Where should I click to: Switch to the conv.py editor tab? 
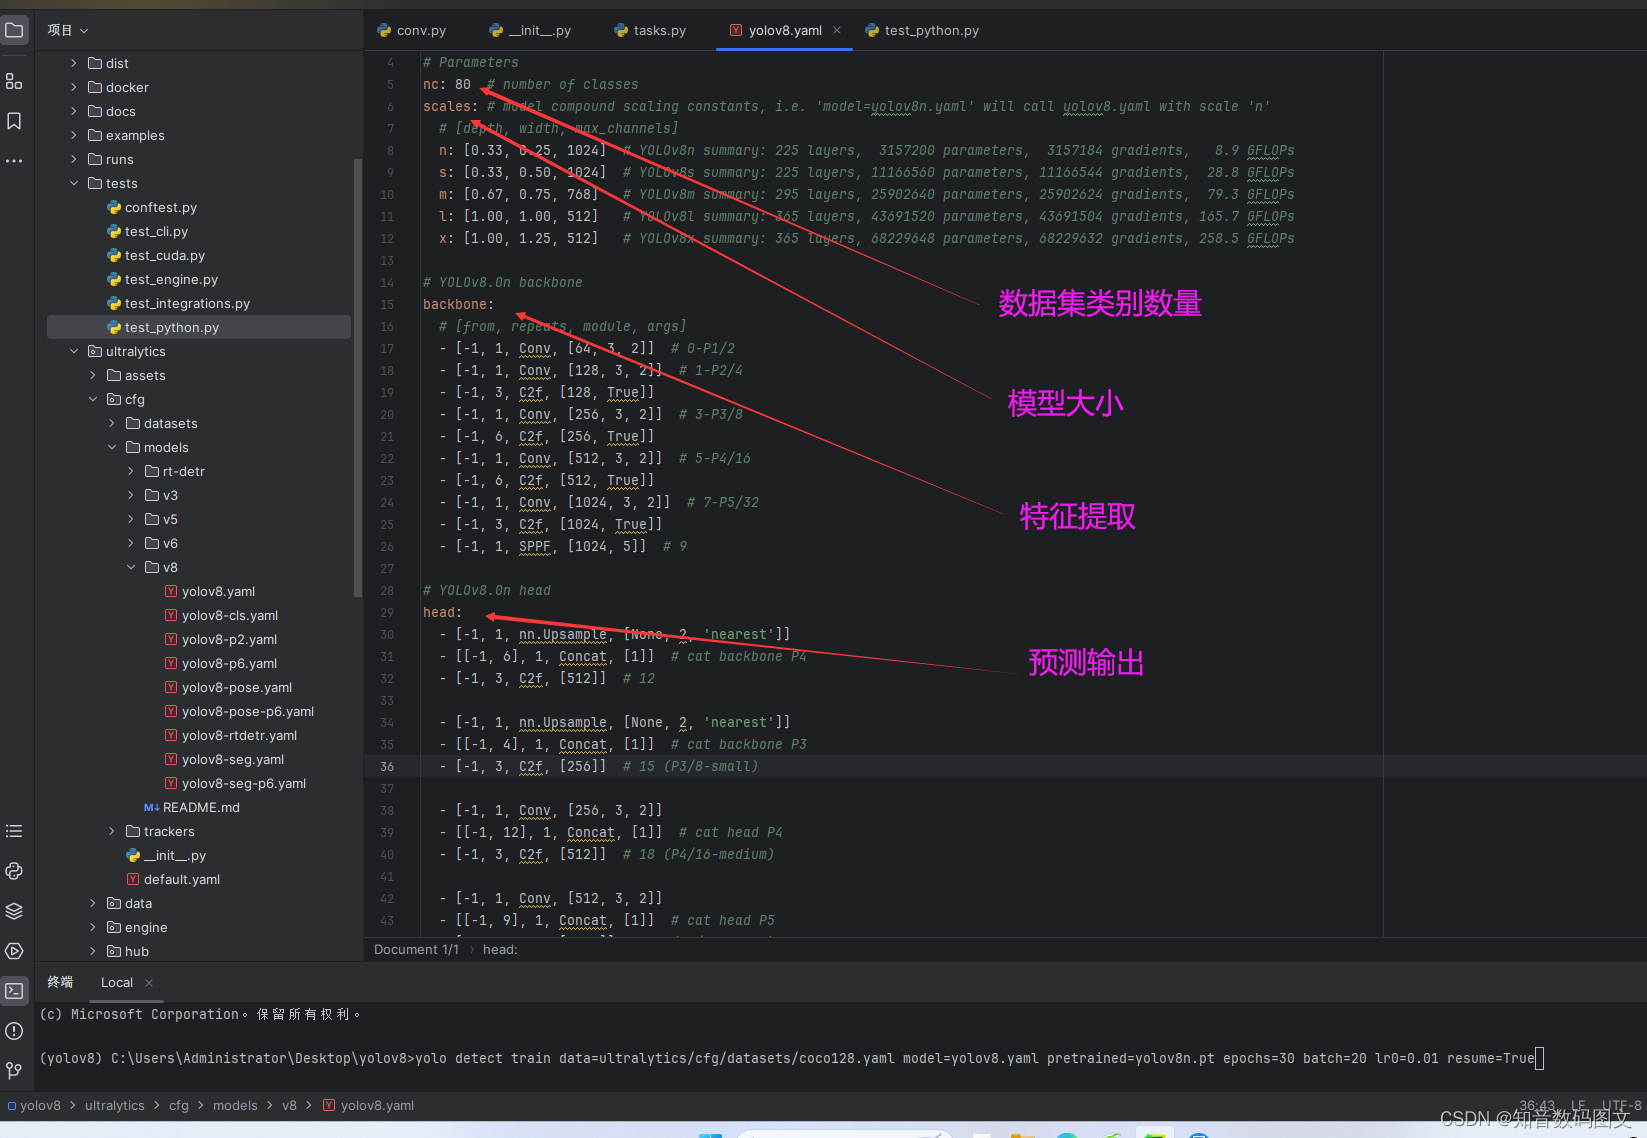(412, 30)
